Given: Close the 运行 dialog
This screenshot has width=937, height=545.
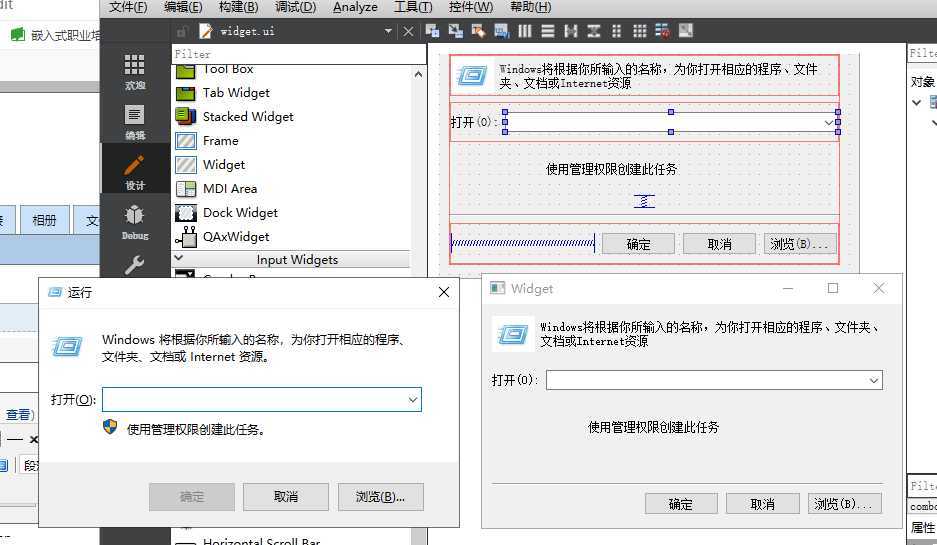Looking at the screenshot, I should (x=443, y=292).
